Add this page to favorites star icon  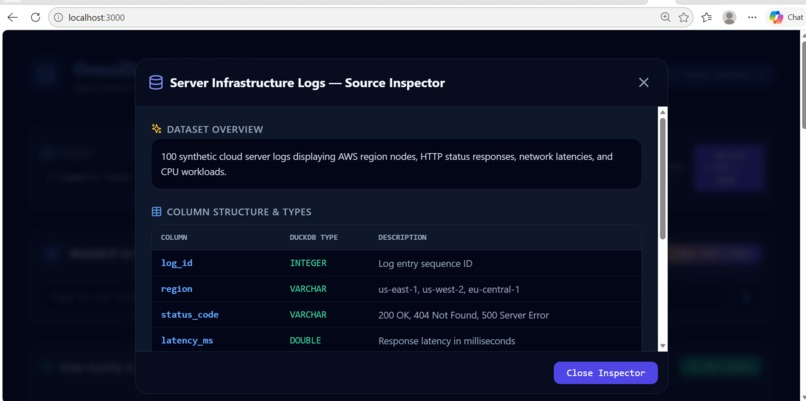tap(684, 17)
